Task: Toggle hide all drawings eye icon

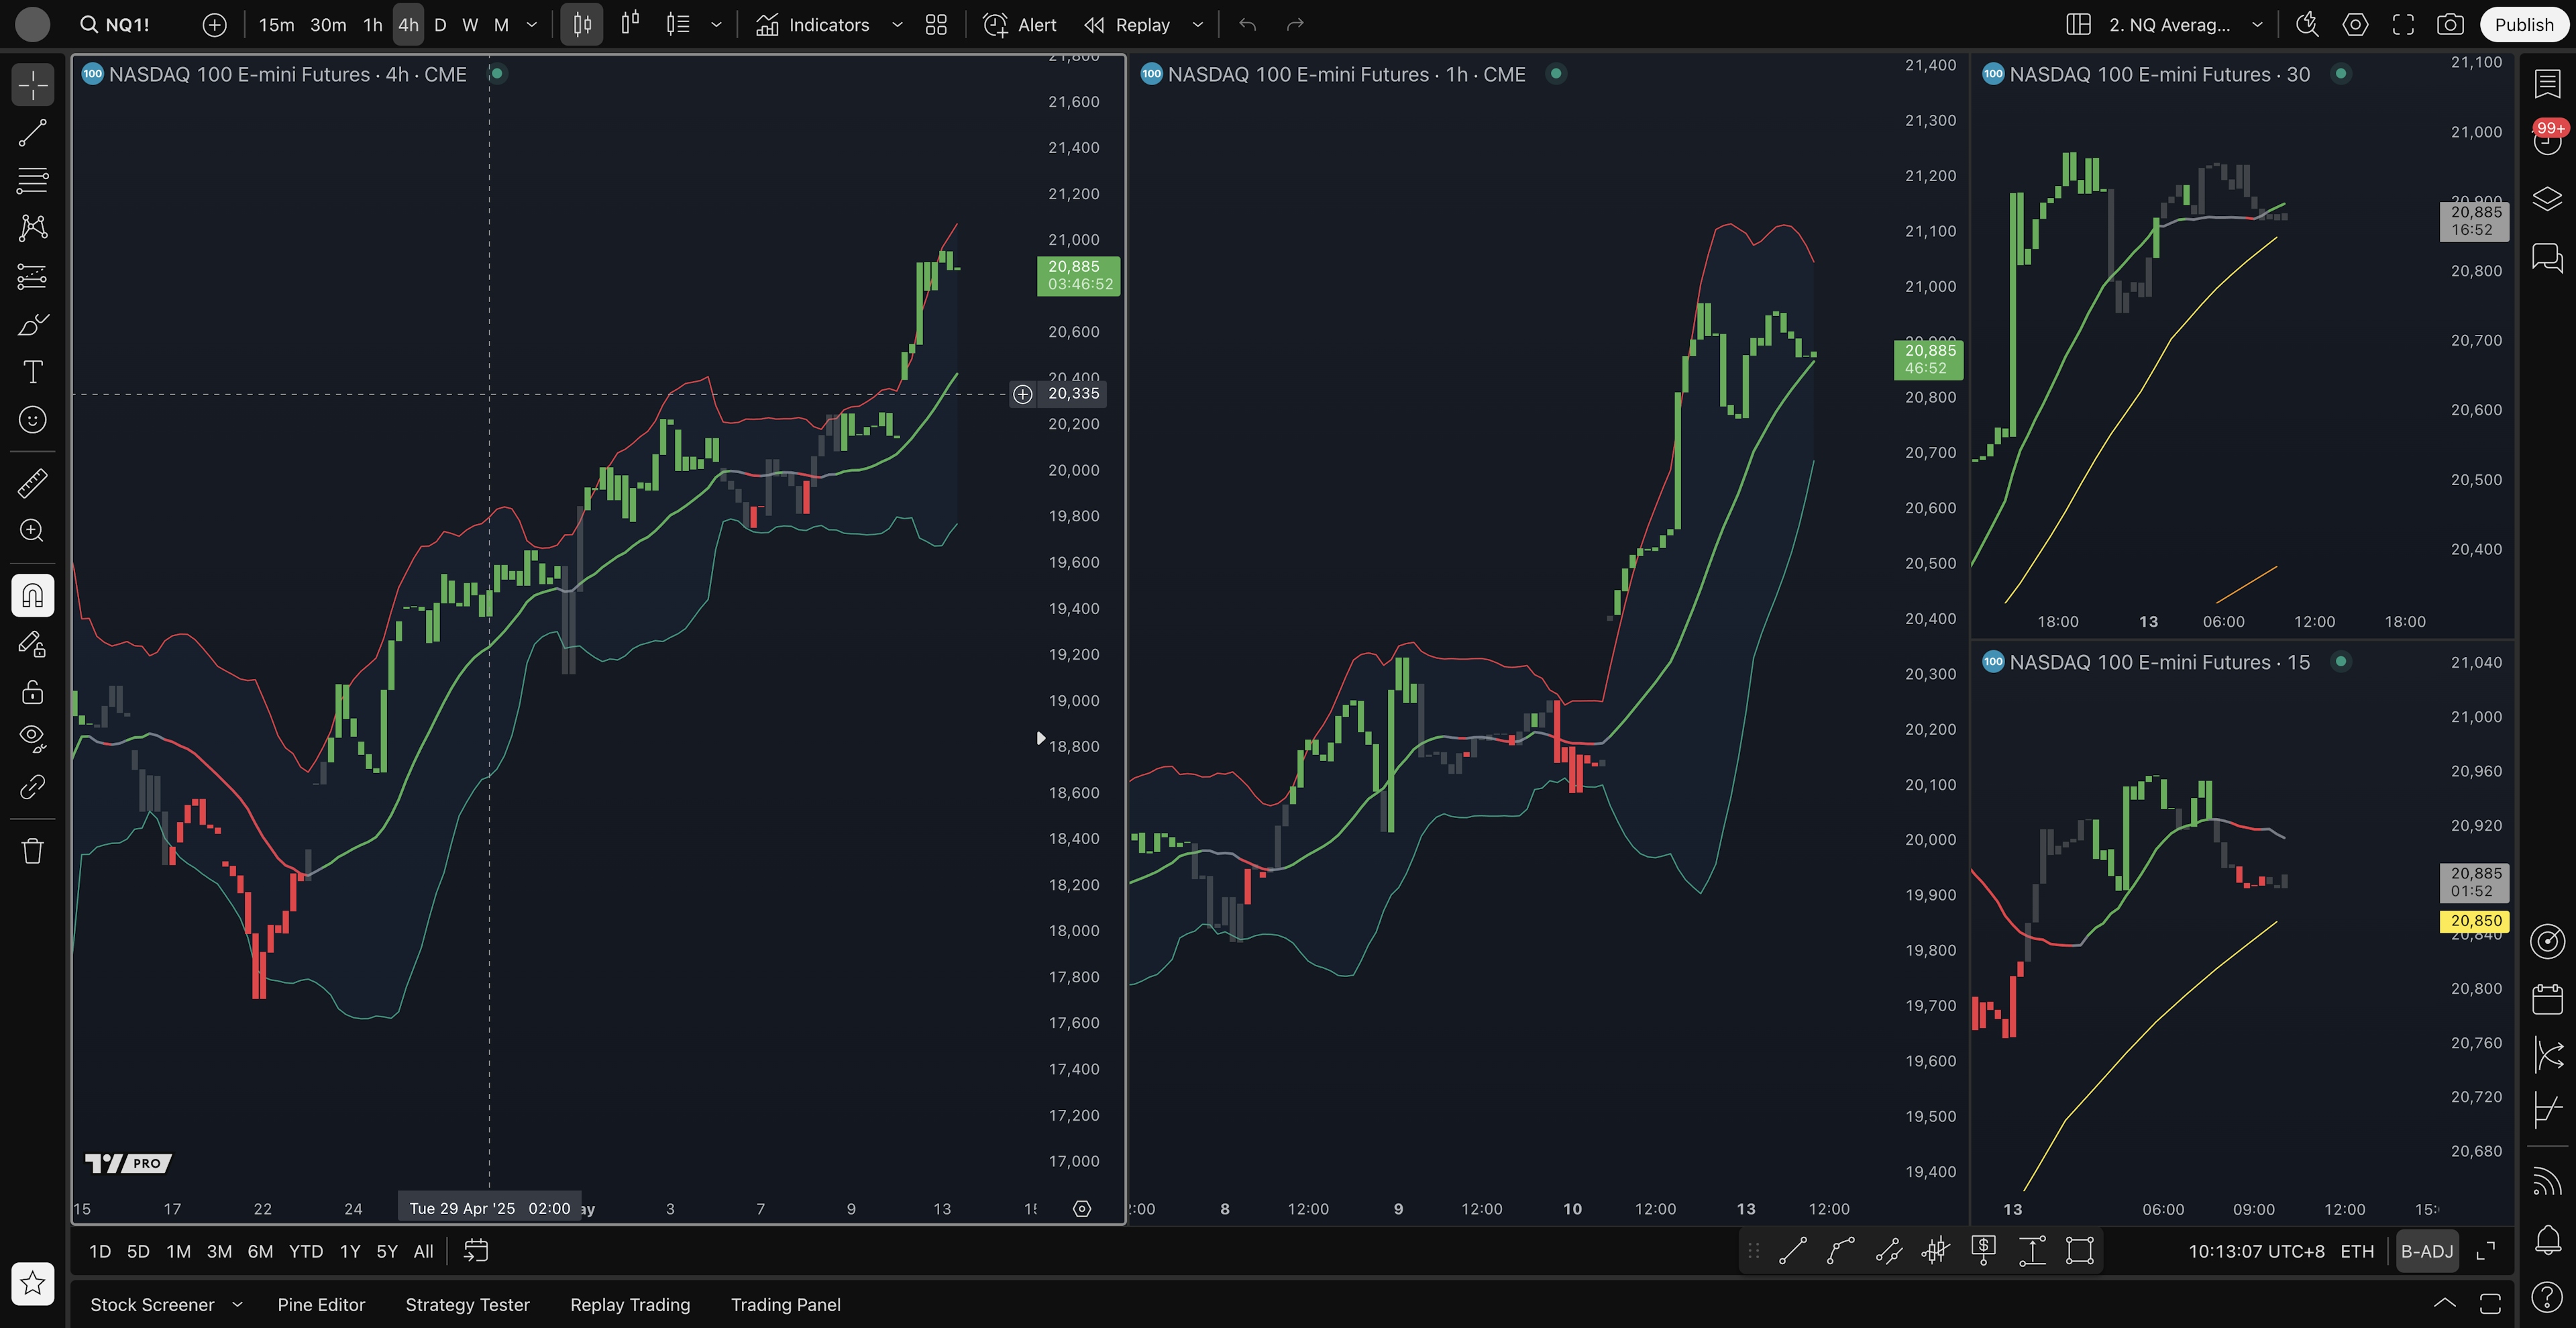Action: coord(32,738)
